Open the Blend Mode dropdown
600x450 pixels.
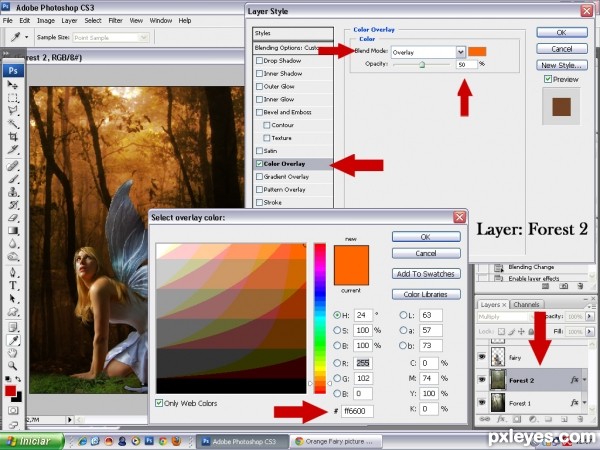(460, 52)
